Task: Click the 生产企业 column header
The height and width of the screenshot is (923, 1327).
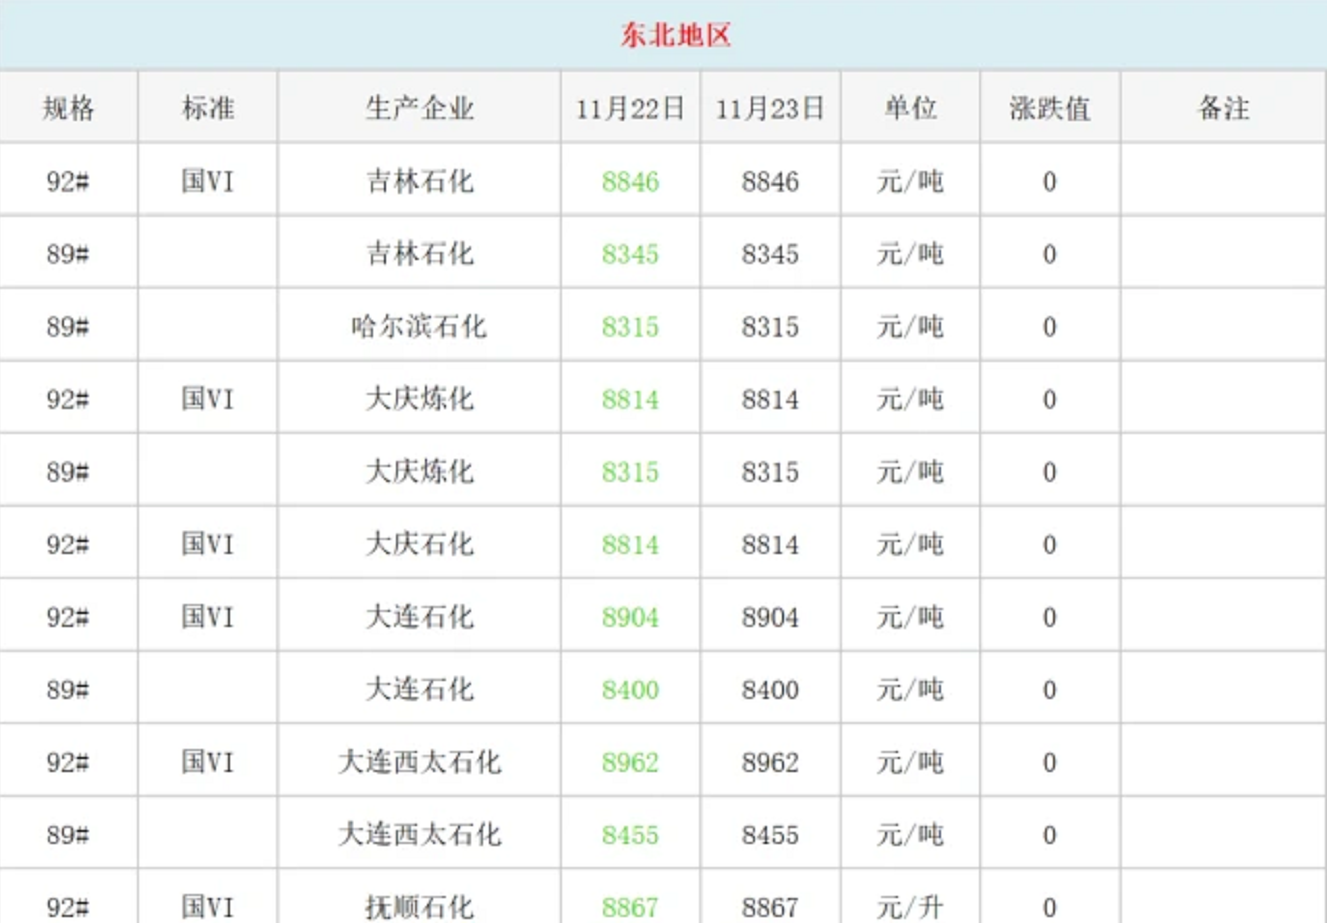Action: point(420,108)
